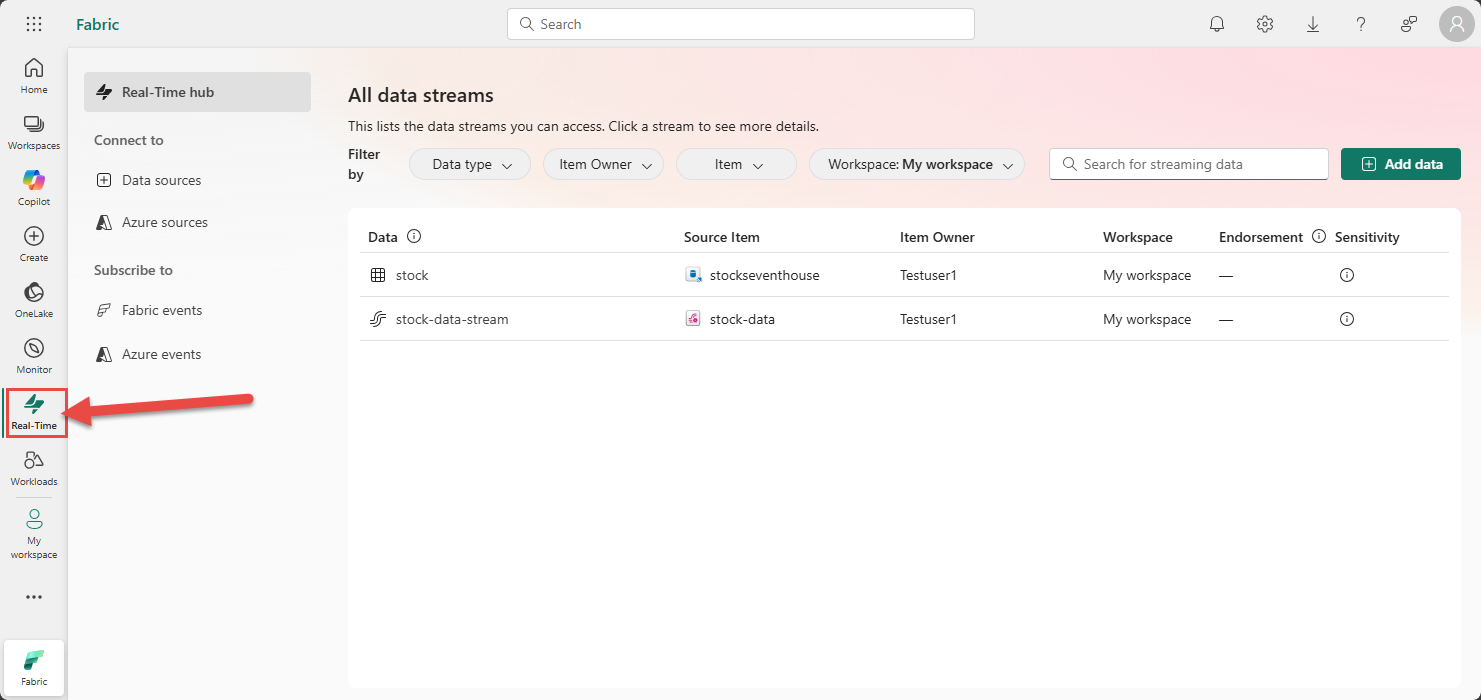Click the Workspace column header
1481x700 pixels.
click(x=1138, y=237)
